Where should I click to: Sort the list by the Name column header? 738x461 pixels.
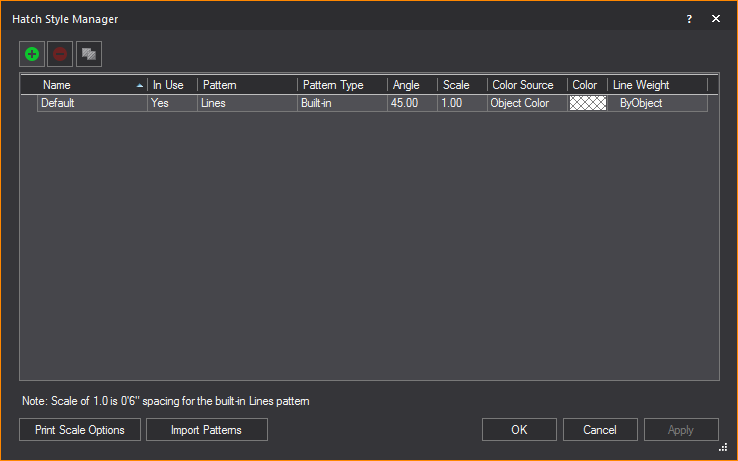[90, 85]
